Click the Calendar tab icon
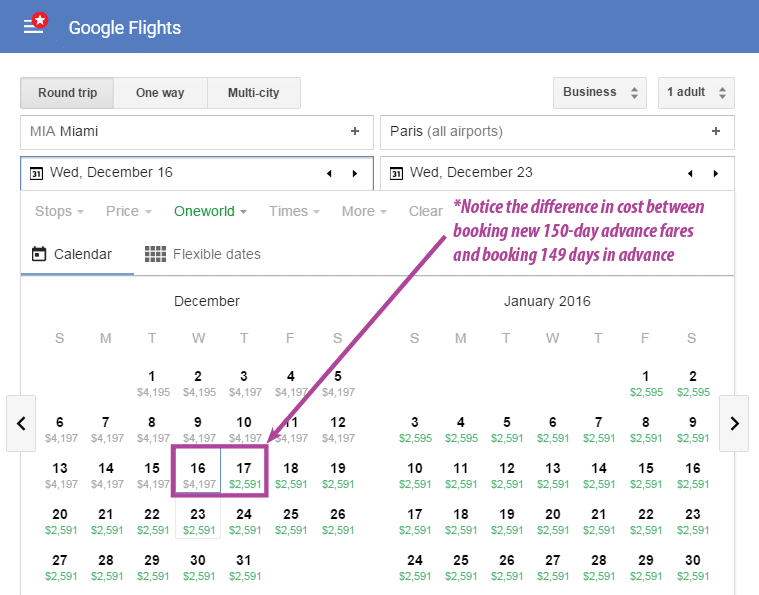Screen dimensions: 759x595 tap(39, 254)
